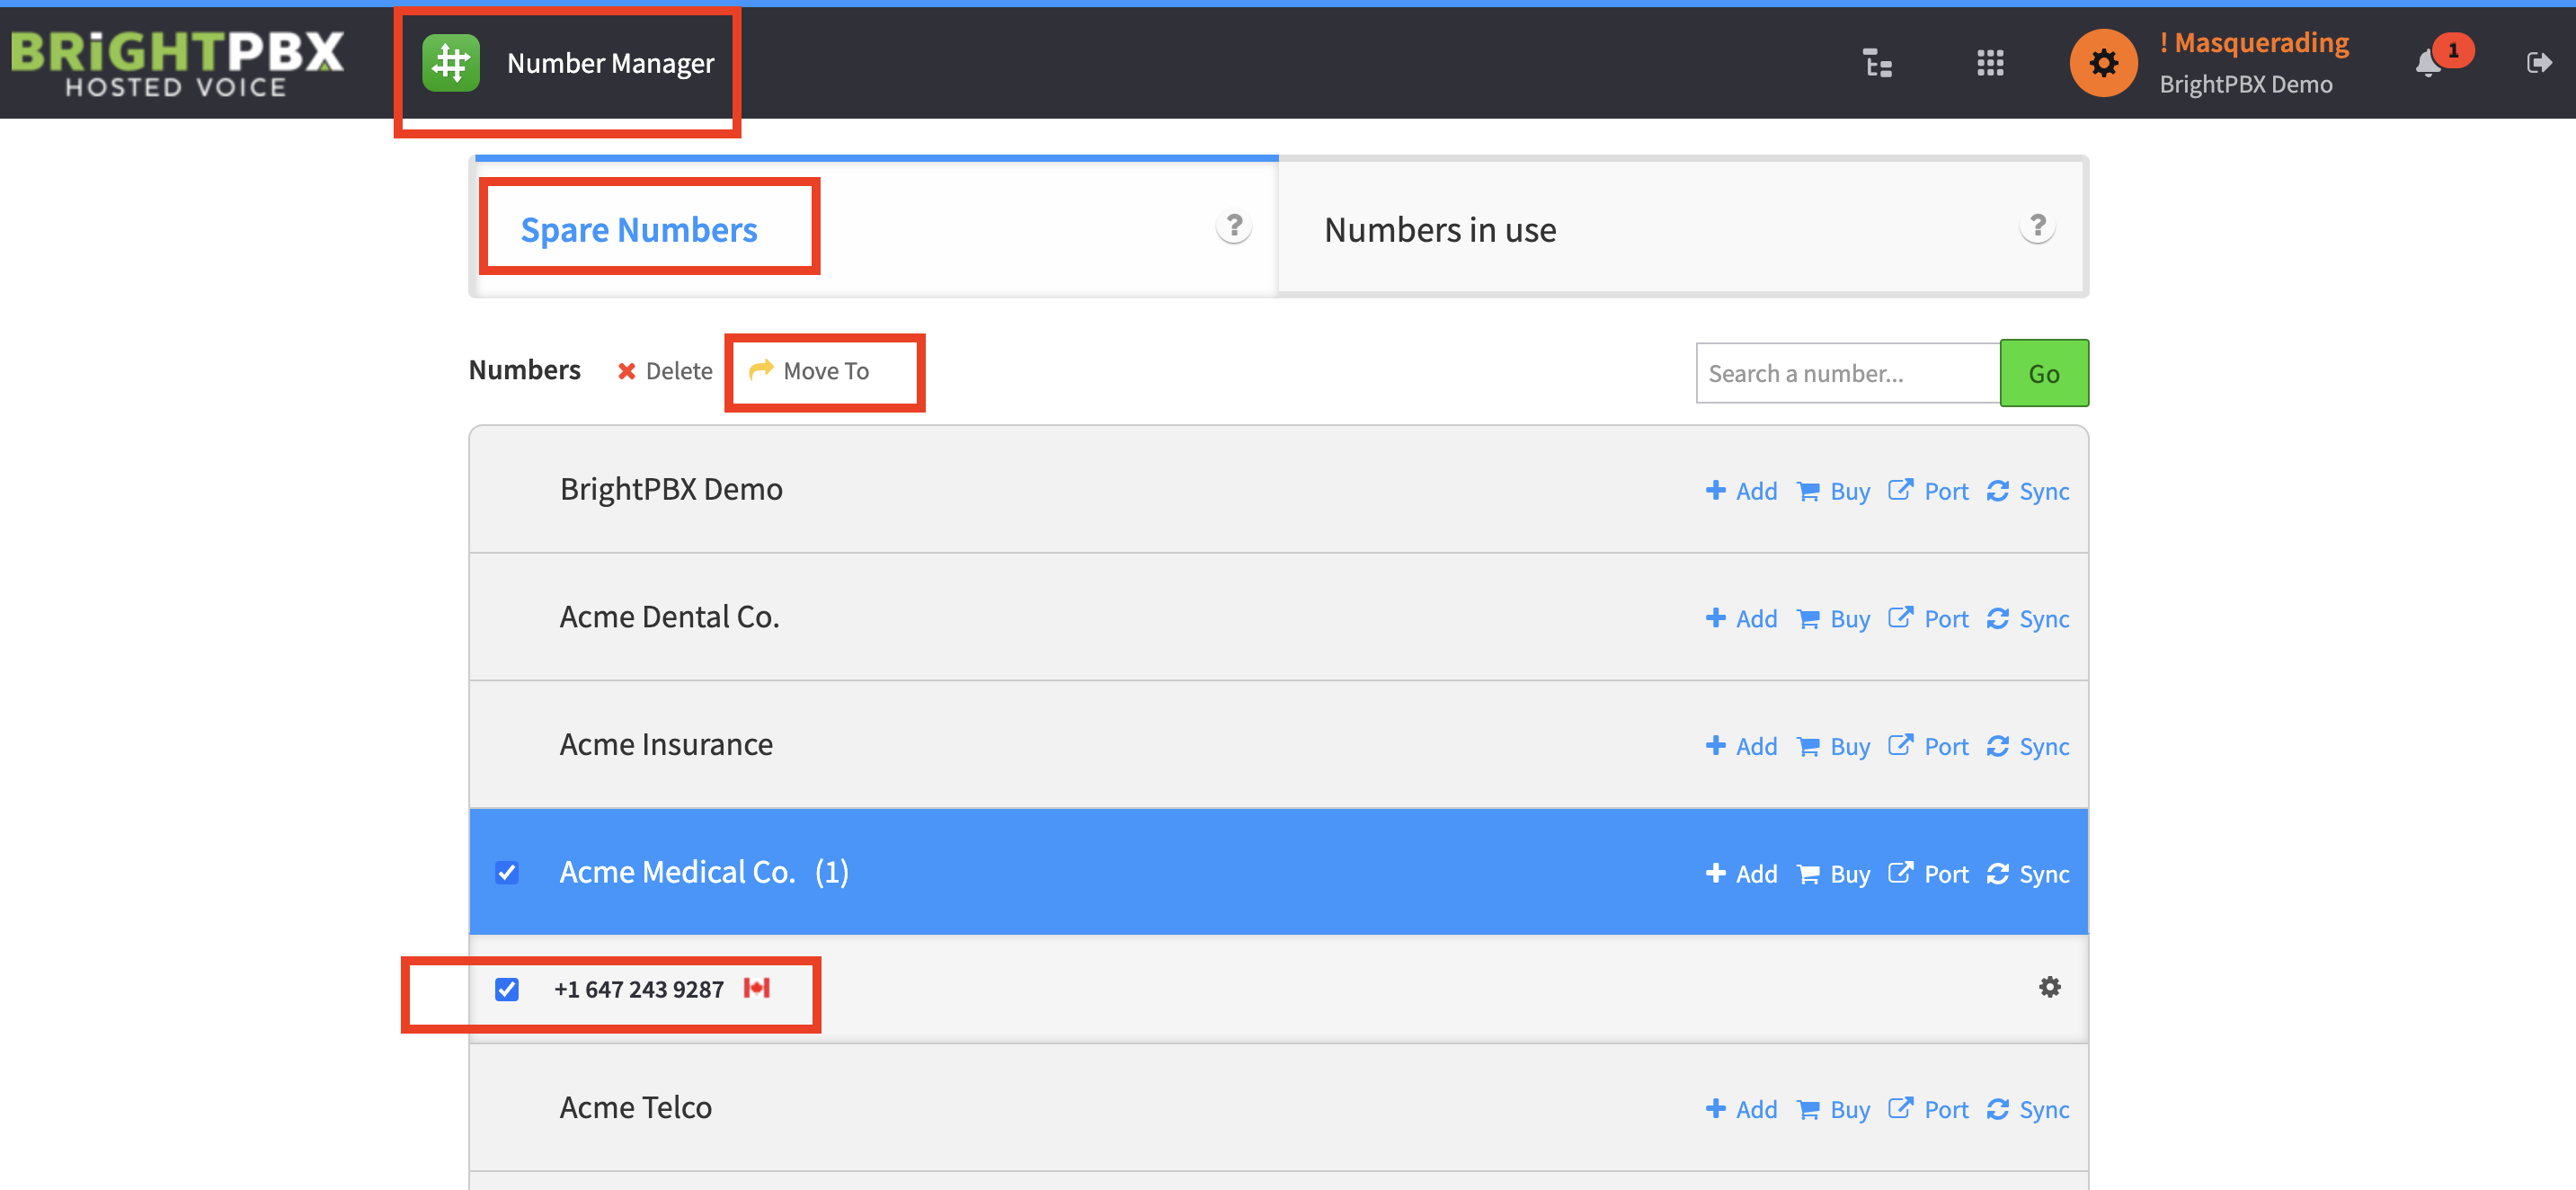Buy a number for Acme Insurance
2576x1190 pixels.
pos(1833,746)
